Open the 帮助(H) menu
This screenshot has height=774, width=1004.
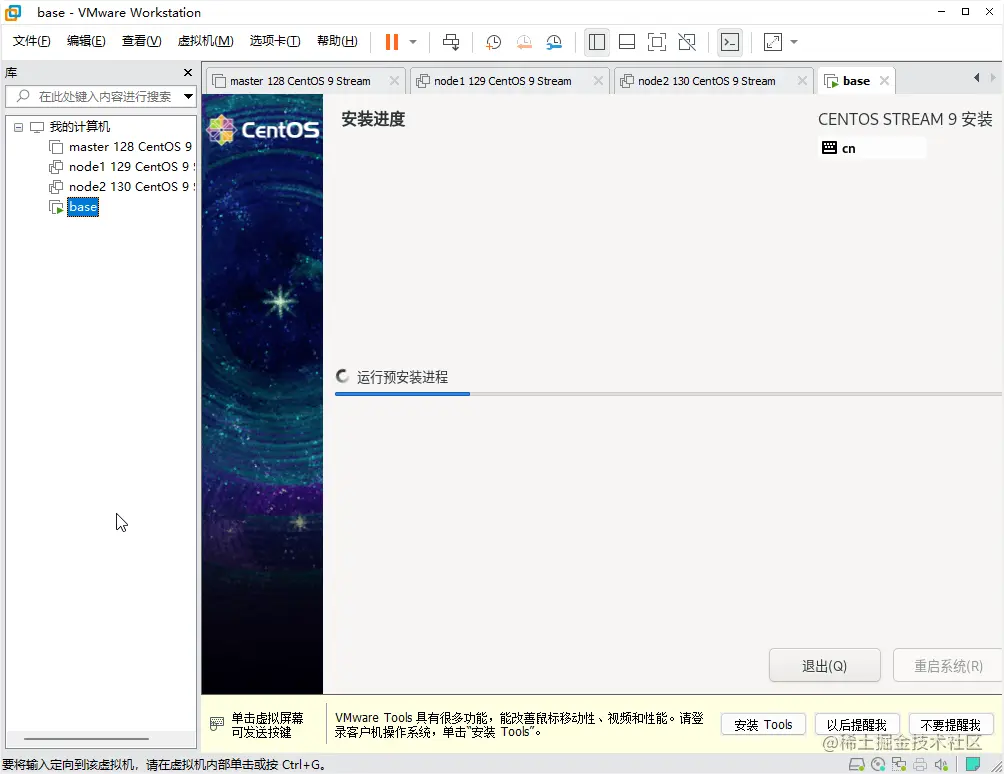pyautogui.click(x=337, y=41)
